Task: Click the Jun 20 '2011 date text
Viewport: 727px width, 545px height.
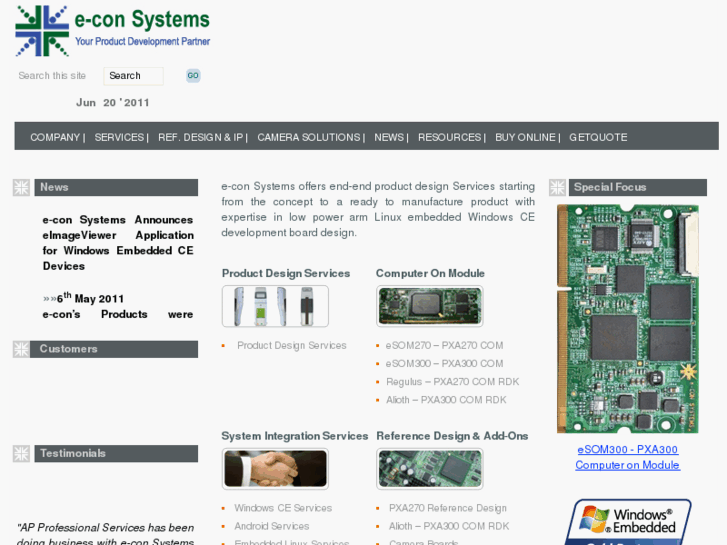Action: [113, 103]
